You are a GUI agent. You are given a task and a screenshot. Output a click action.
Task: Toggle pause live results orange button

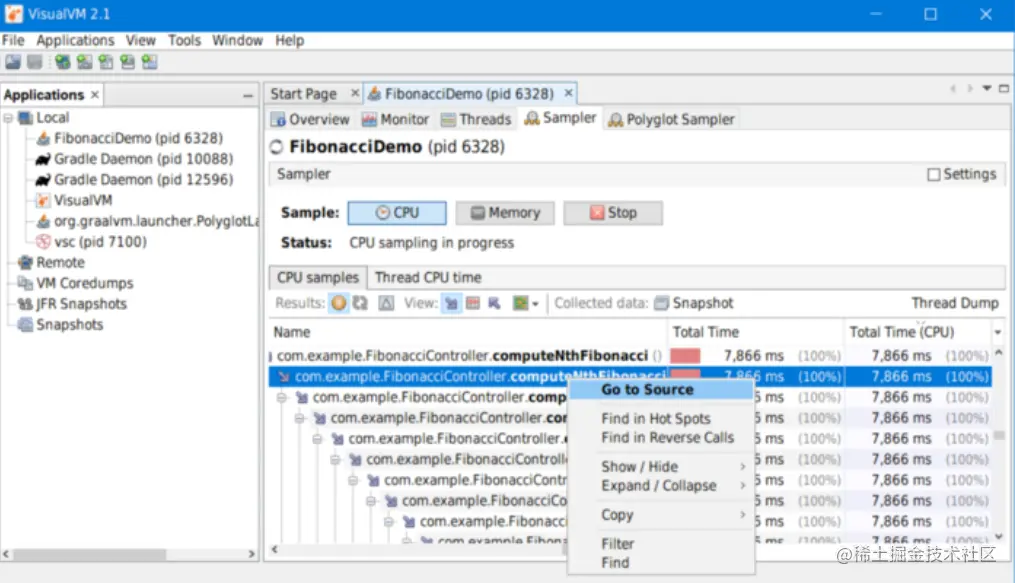339,303
